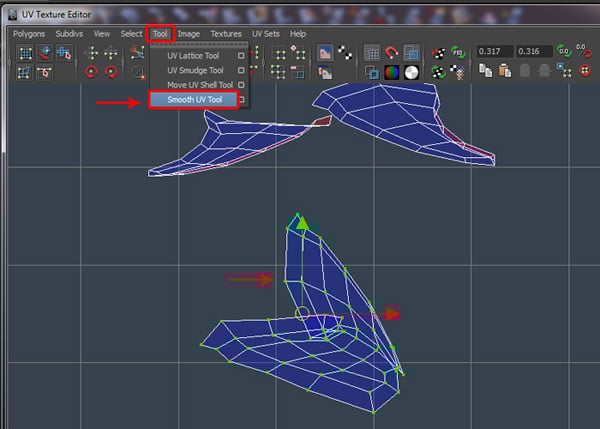Open UV Smudge Tool option box
Image resolution: width=600 pixels, height=429 pixels.
click(241, 70)
